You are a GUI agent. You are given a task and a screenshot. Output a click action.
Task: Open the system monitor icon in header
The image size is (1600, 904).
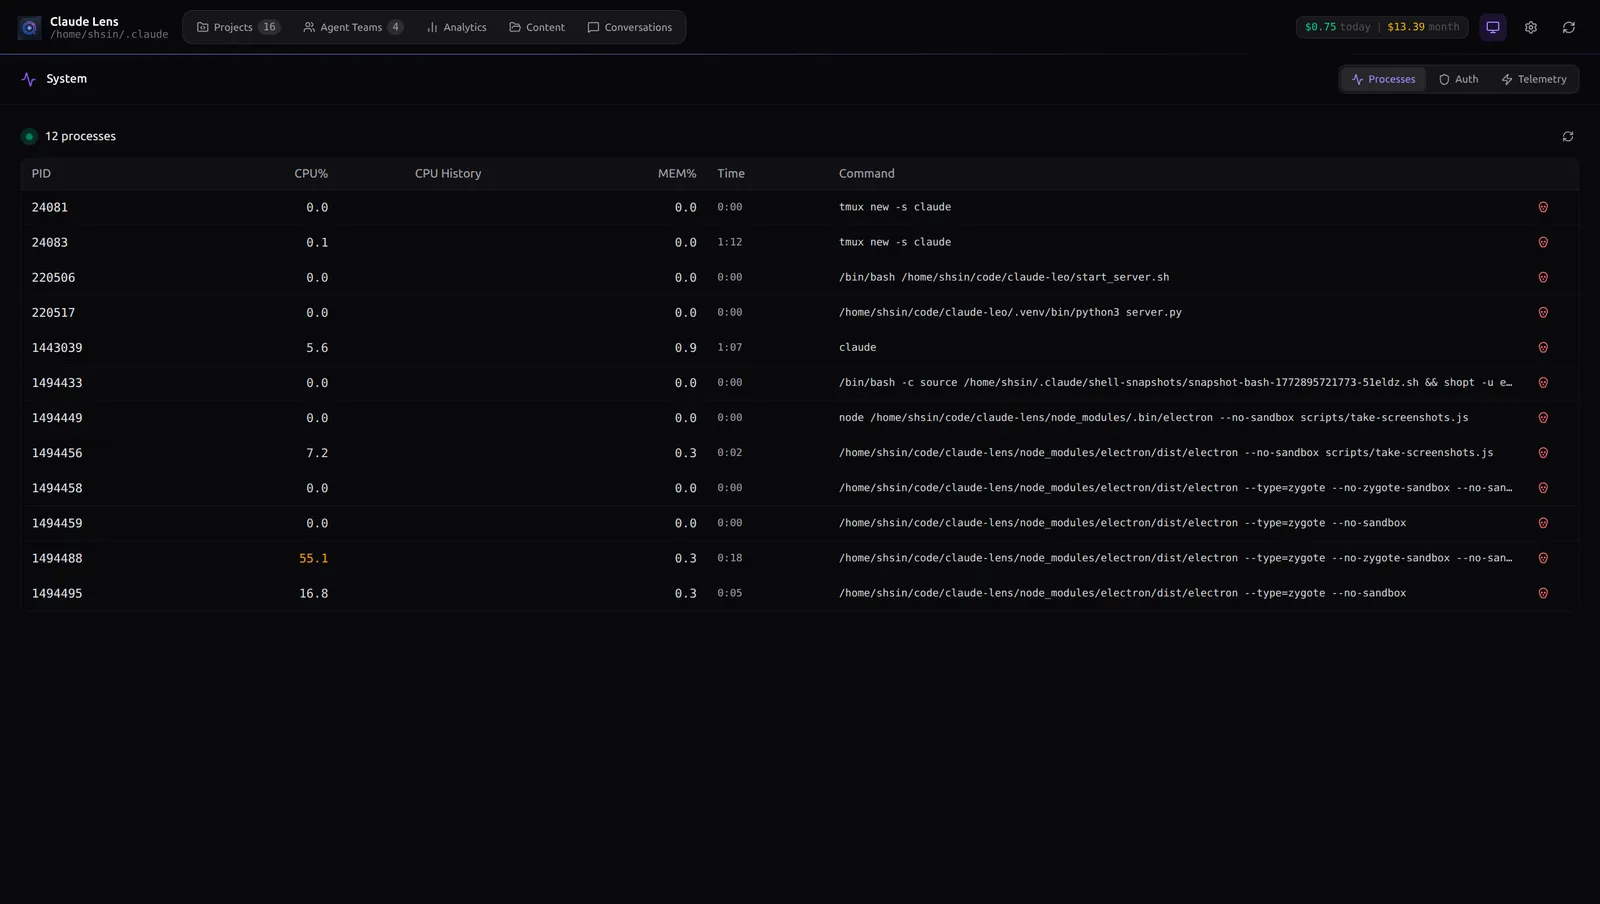point(1492,28)
